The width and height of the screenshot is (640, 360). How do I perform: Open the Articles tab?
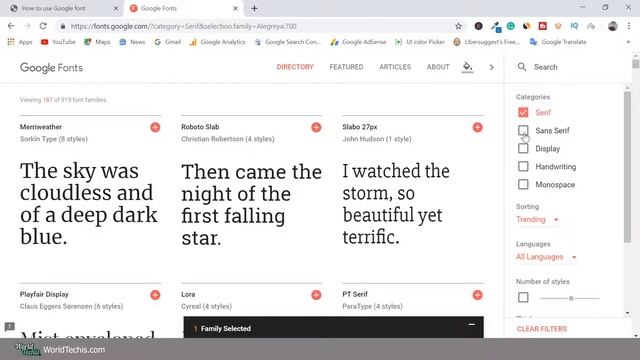[x=395, y=67]
